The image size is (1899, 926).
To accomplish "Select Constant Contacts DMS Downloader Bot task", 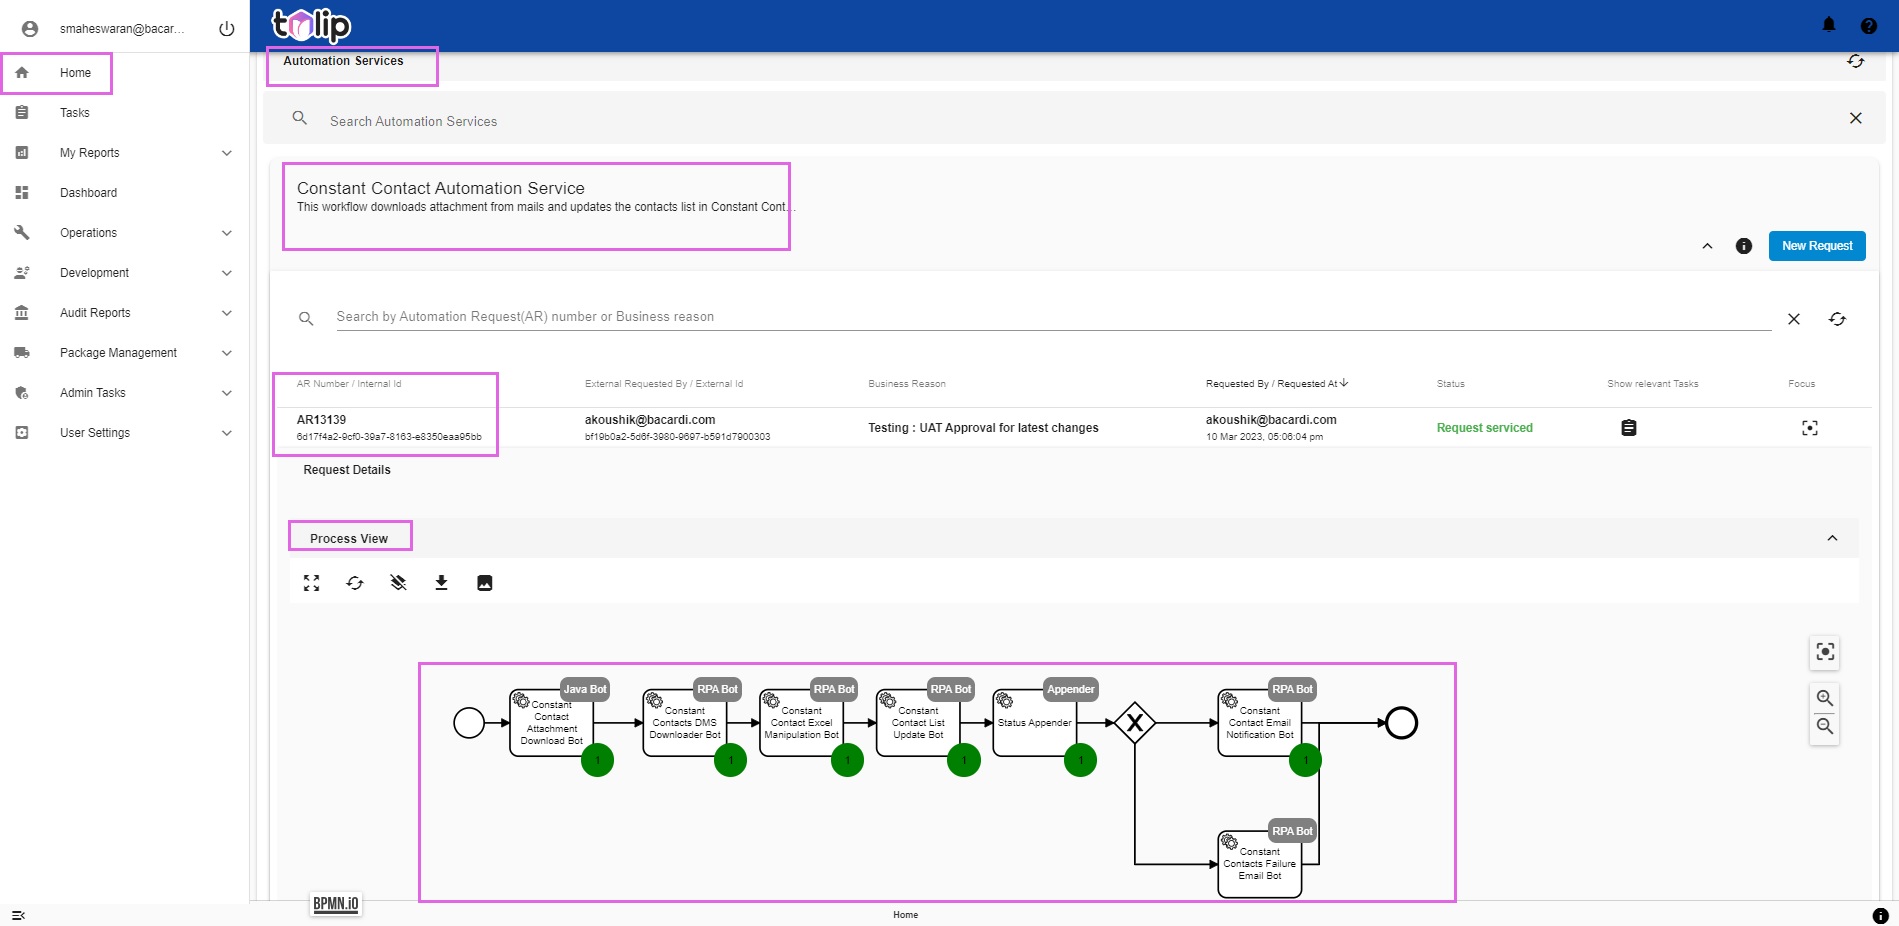I will point(685,723).
